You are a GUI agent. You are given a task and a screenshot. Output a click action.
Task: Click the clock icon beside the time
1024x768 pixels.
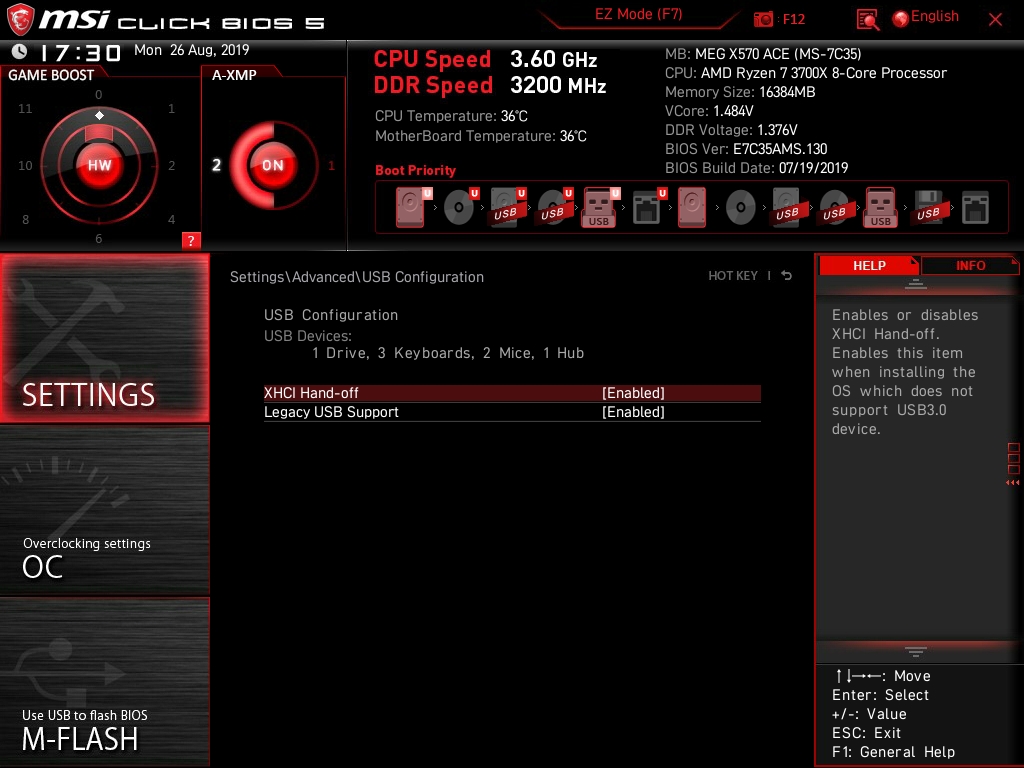point(20,51)
